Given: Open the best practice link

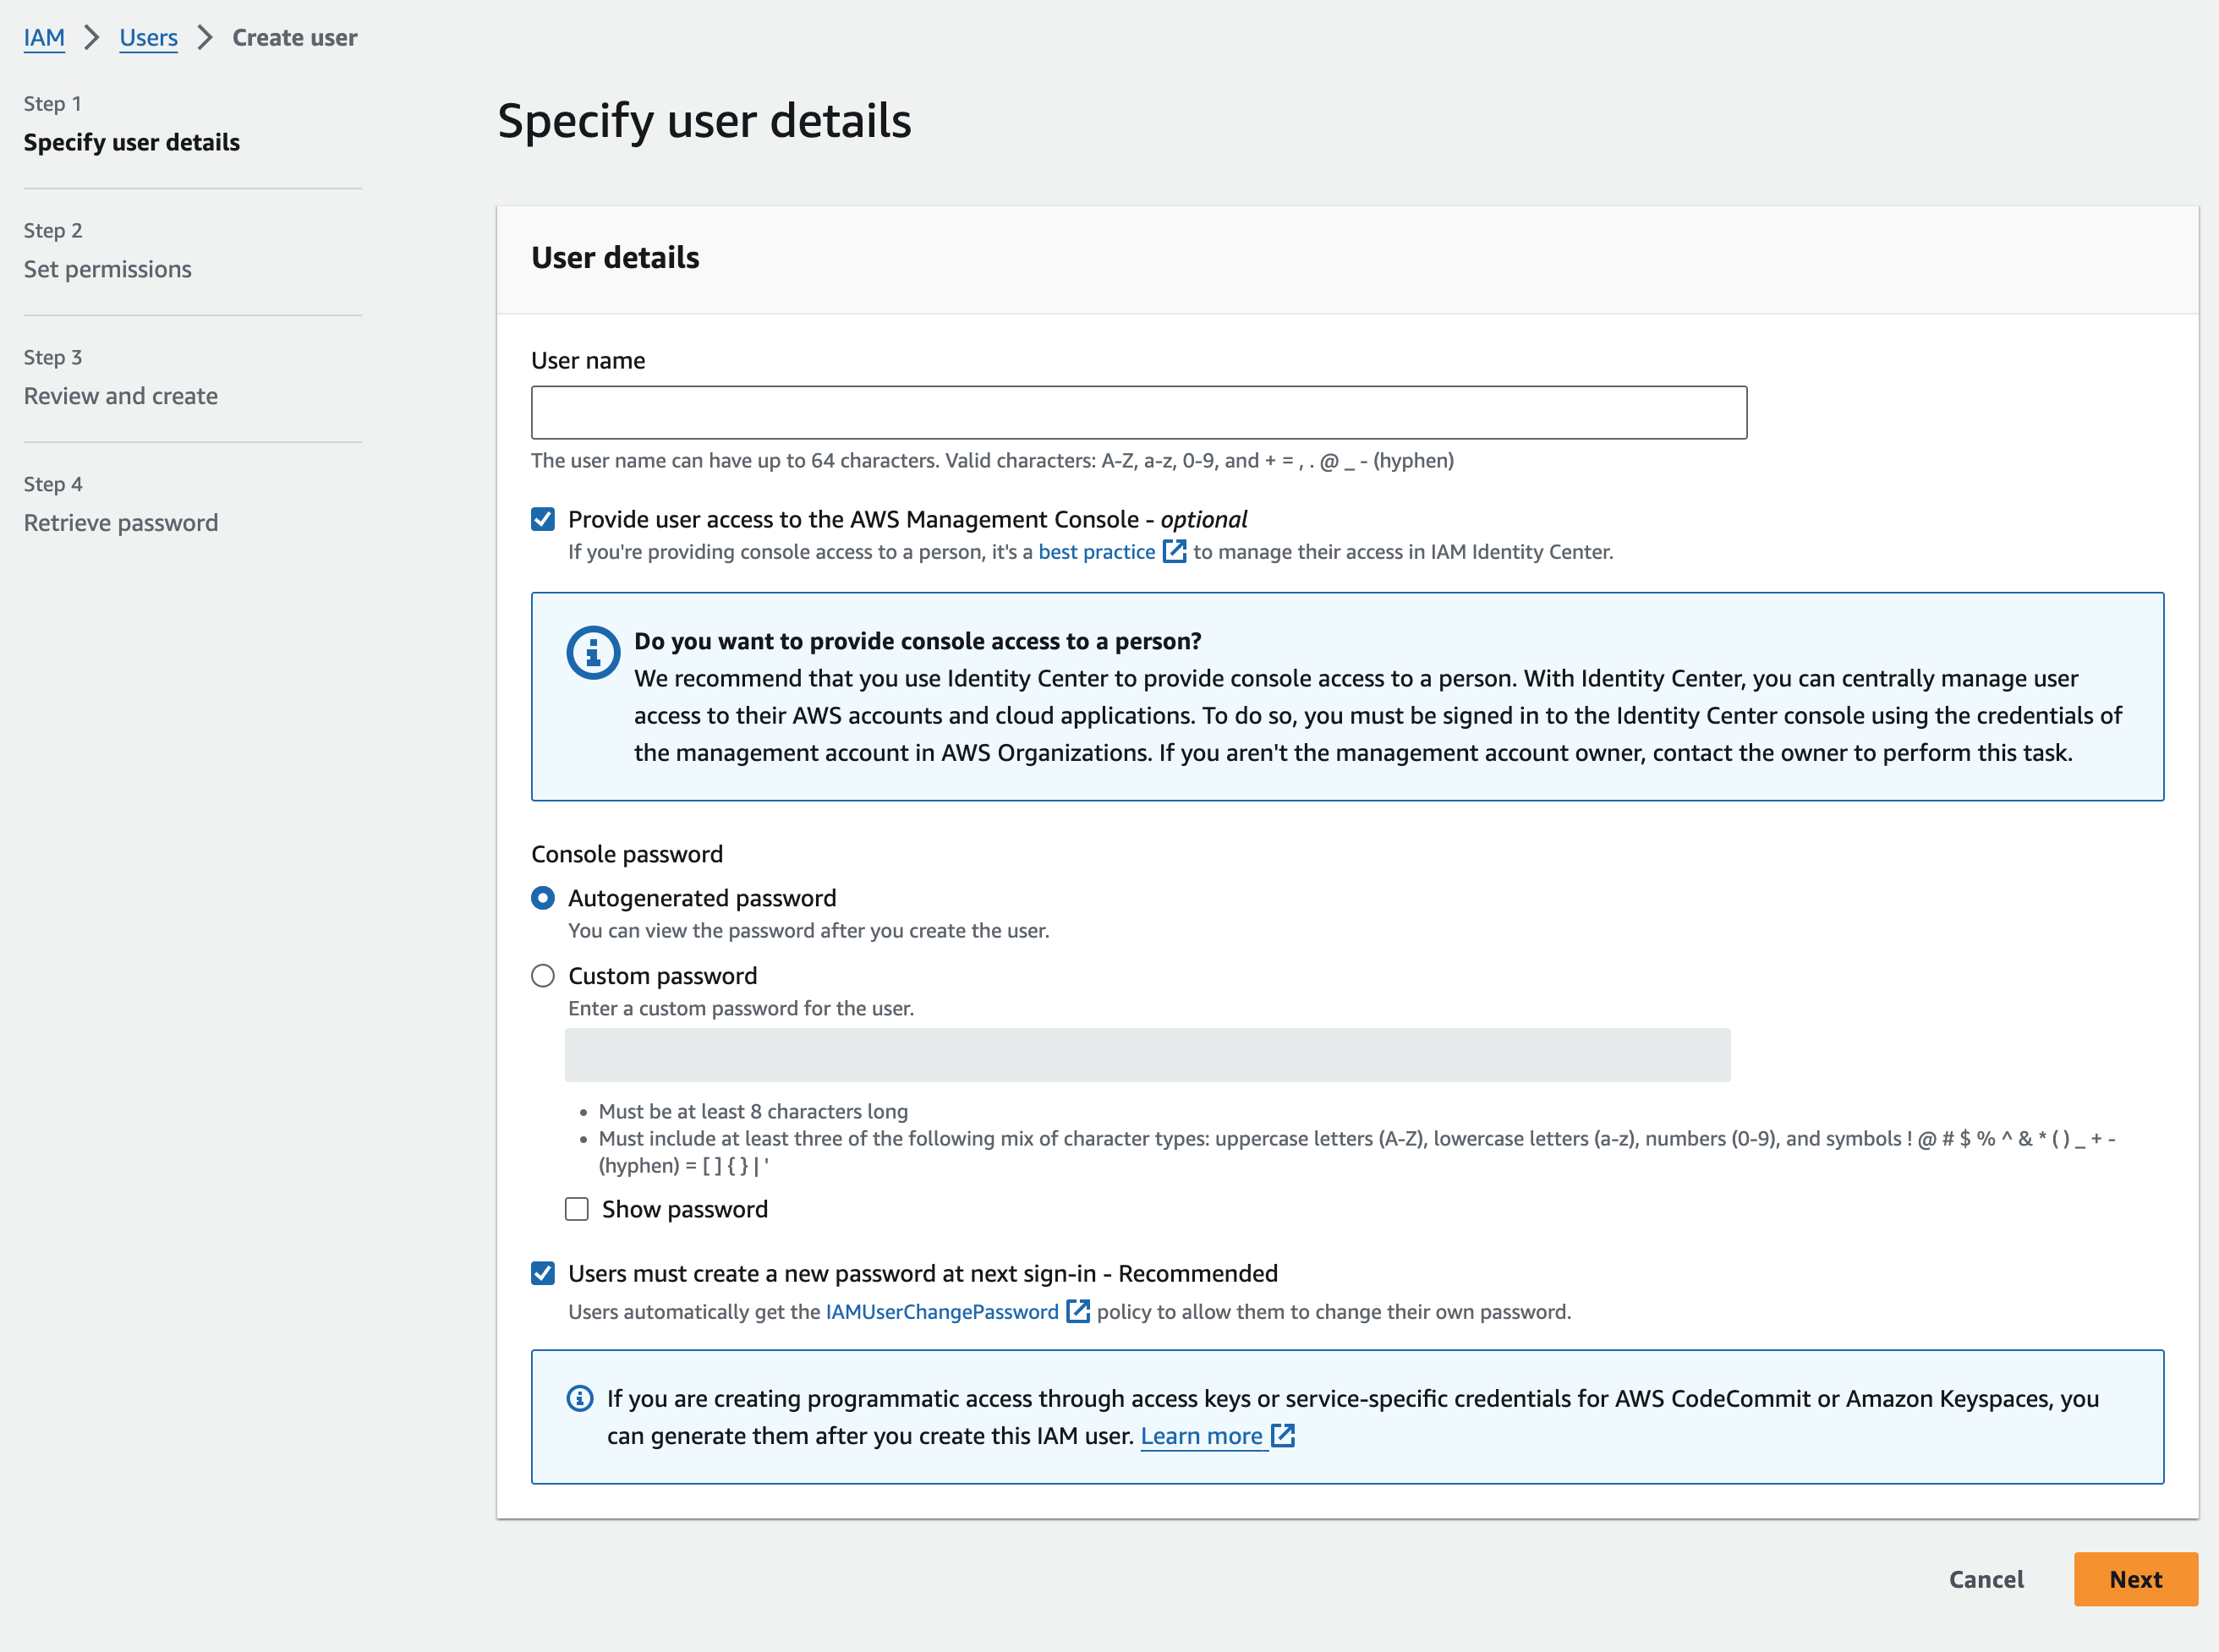Looking at the screenshot, I should click(x=1096, y=552).
